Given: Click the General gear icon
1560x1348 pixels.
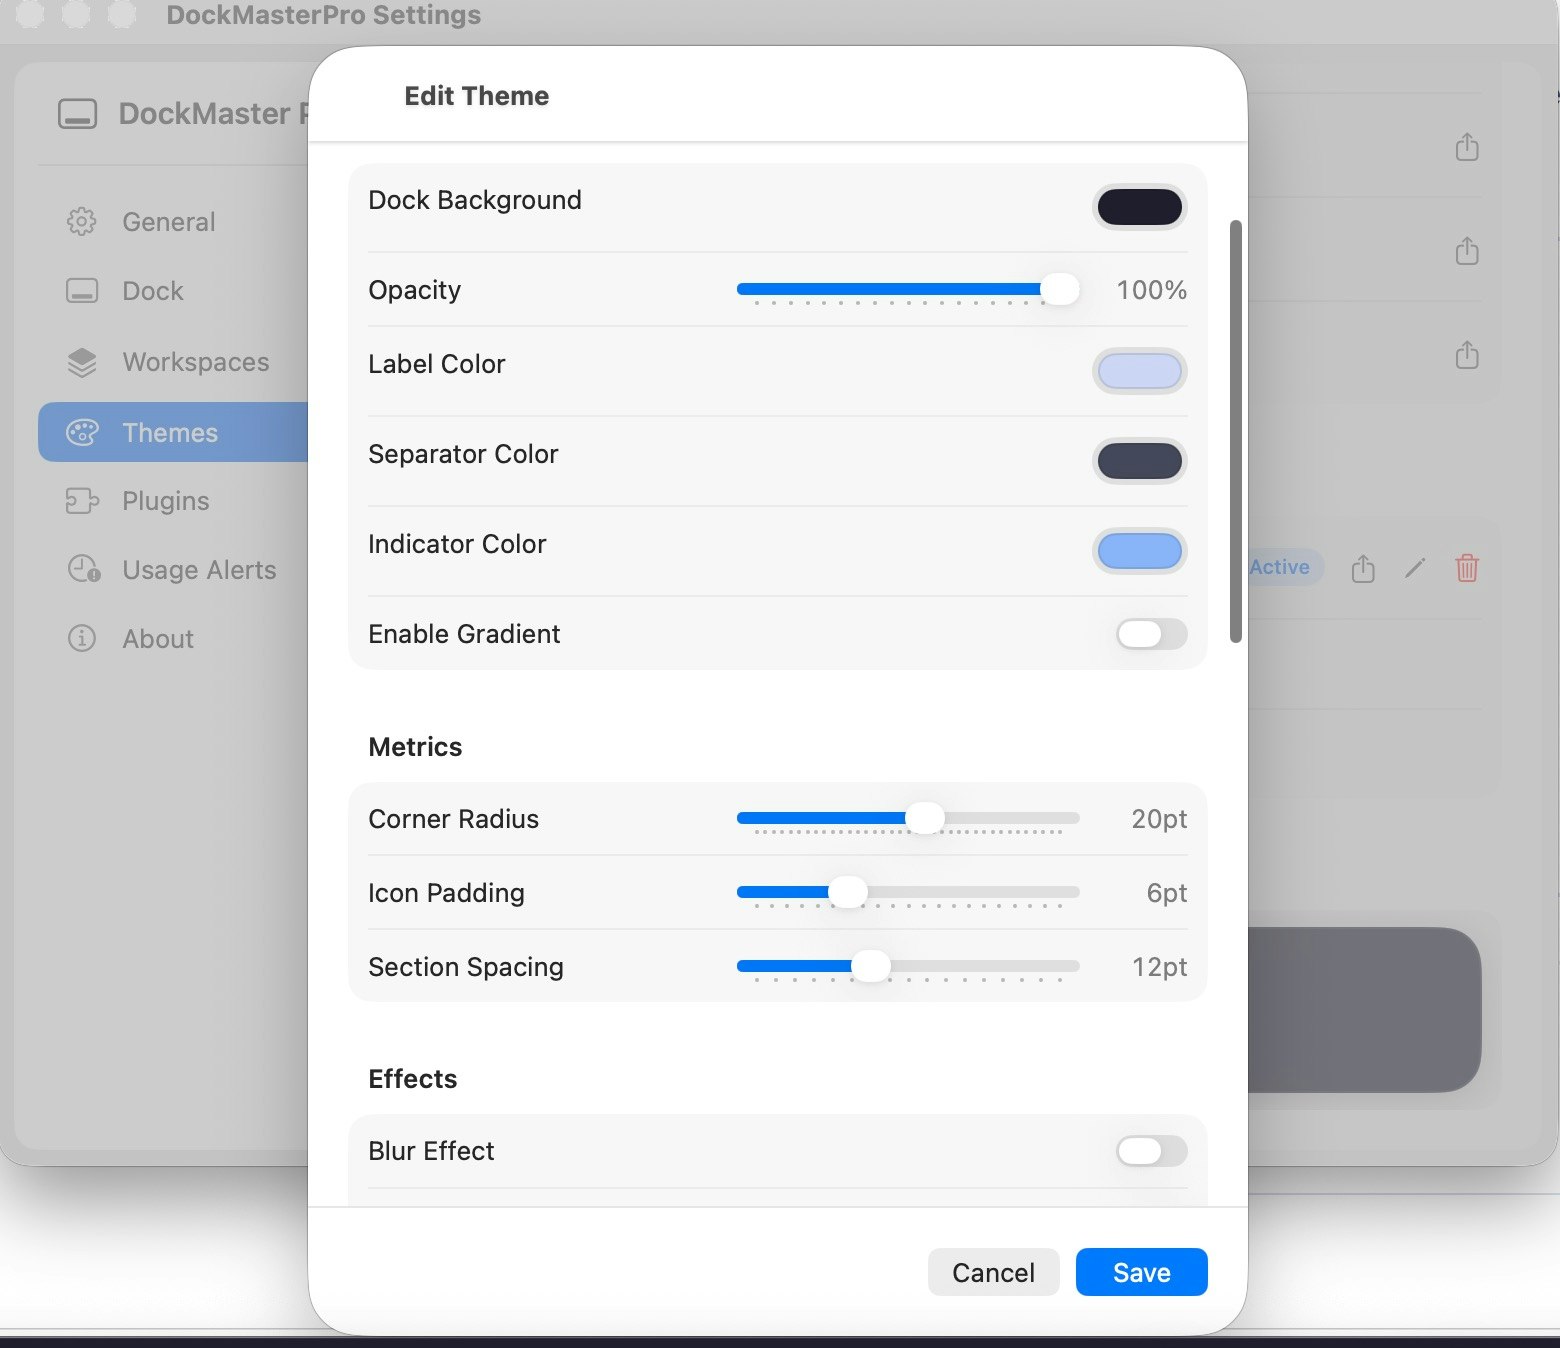Looking at the screenshot, I should click(x=82, y=222).
